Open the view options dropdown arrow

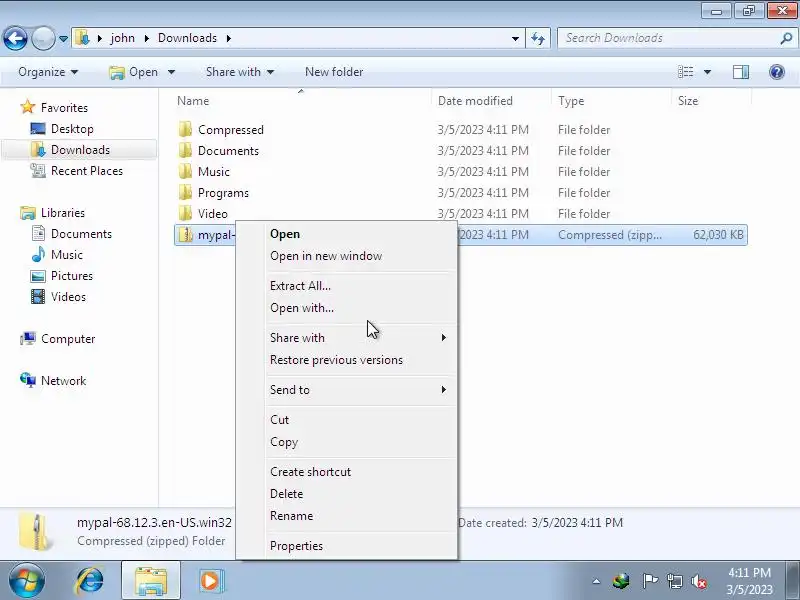click(x=708, y=72)
